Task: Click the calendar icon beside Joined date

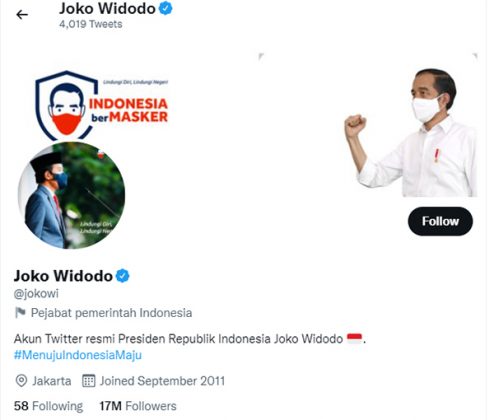Action: tap(89, 381)
